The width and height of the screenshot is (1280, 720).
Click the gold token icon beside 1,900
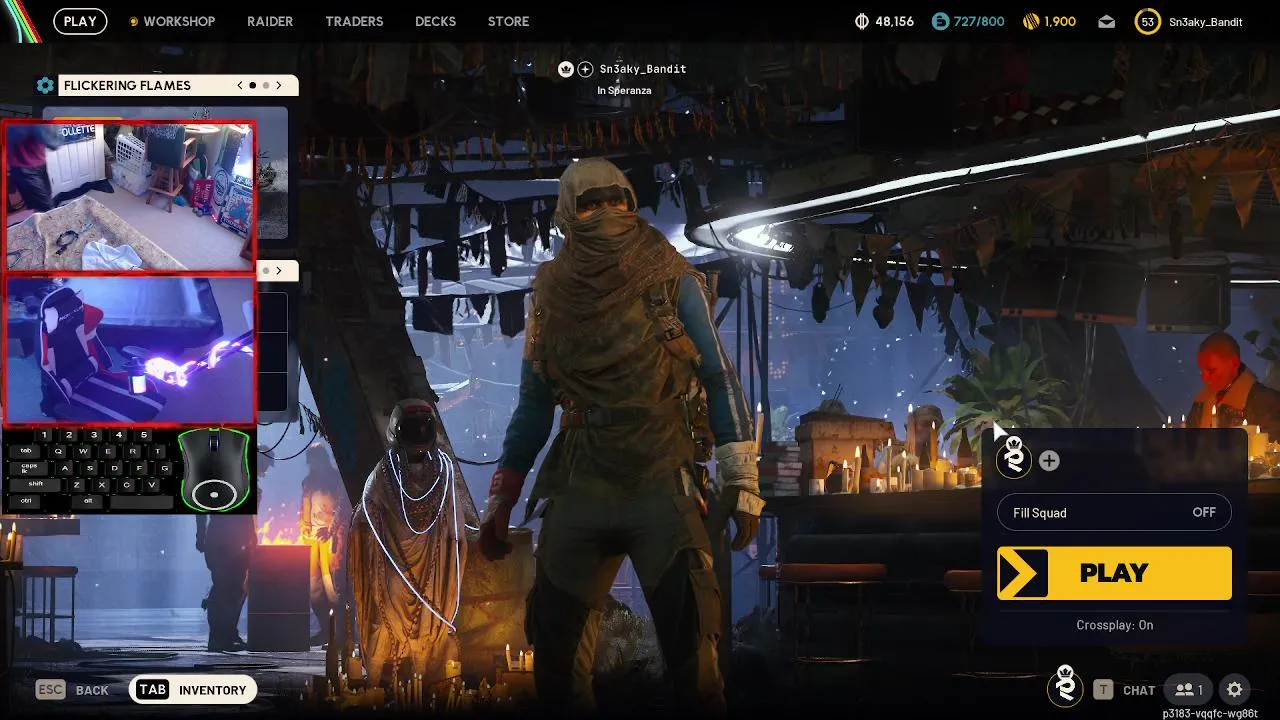pos(1032,21)
